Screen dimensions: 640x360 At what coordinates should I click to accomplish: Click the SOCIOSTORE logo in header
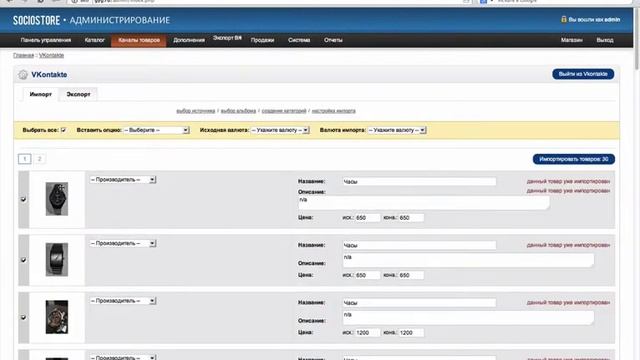36,20
